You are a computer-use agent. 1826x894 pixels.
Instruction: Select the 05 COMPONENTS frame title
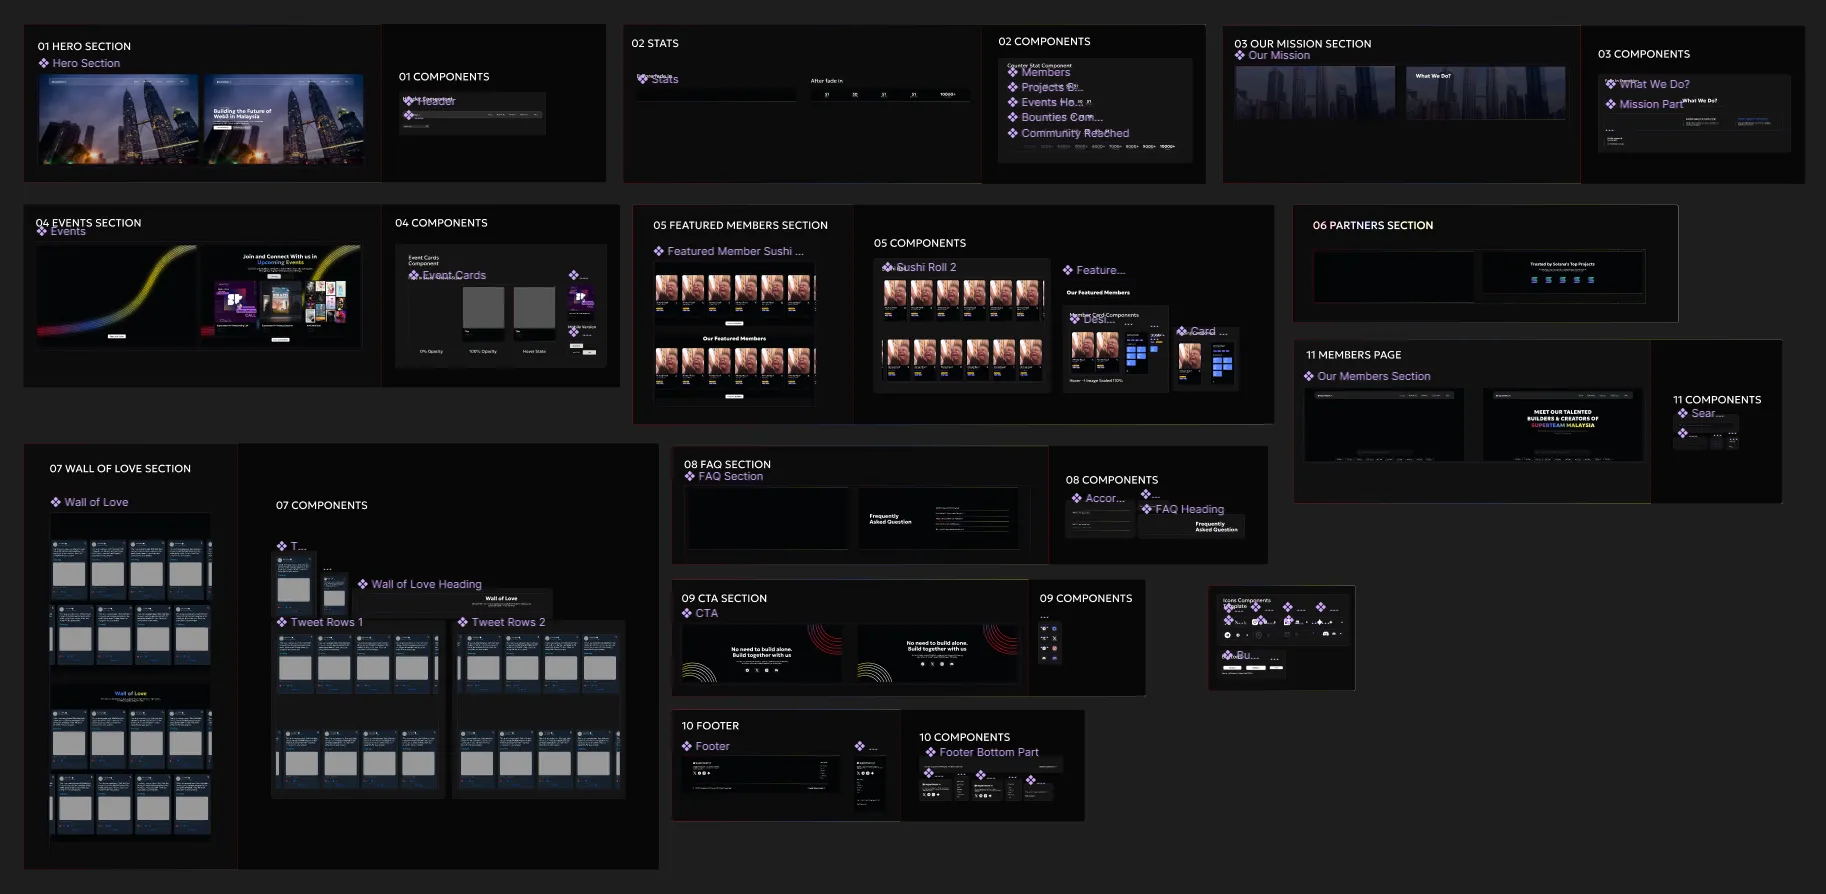(x=920, y=243)
